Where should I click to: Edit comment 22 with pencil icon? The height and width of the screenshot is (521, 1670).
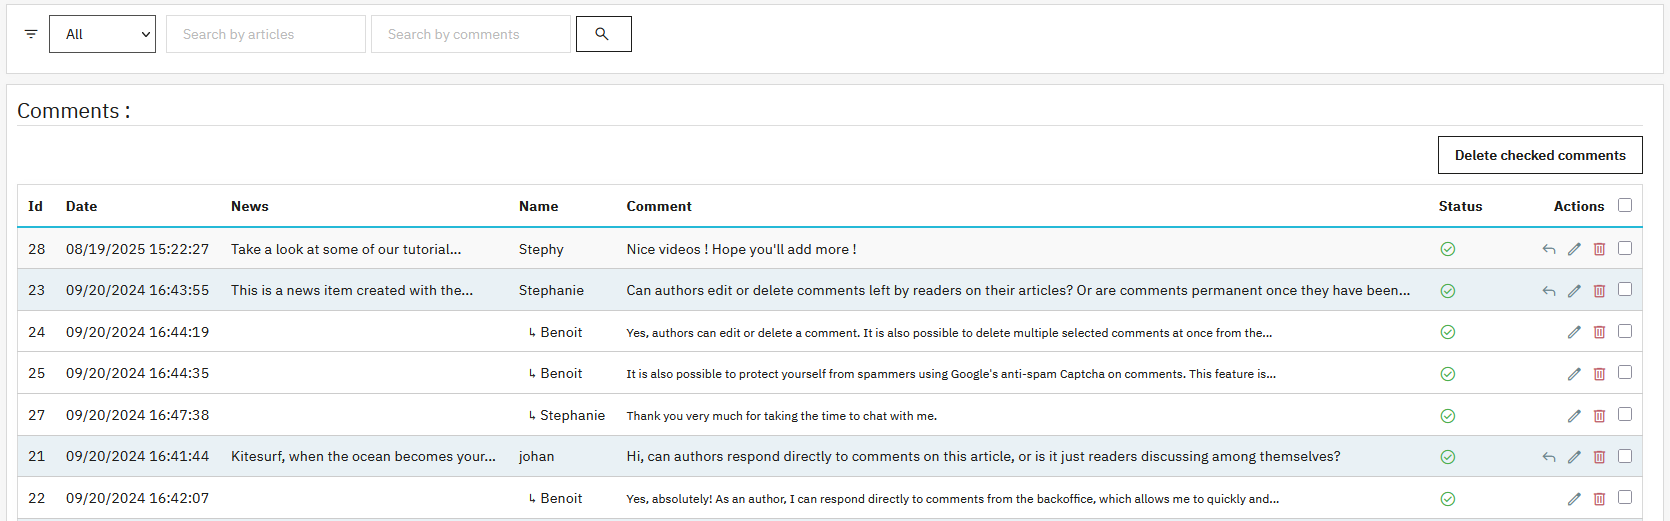coord(1574,499)
